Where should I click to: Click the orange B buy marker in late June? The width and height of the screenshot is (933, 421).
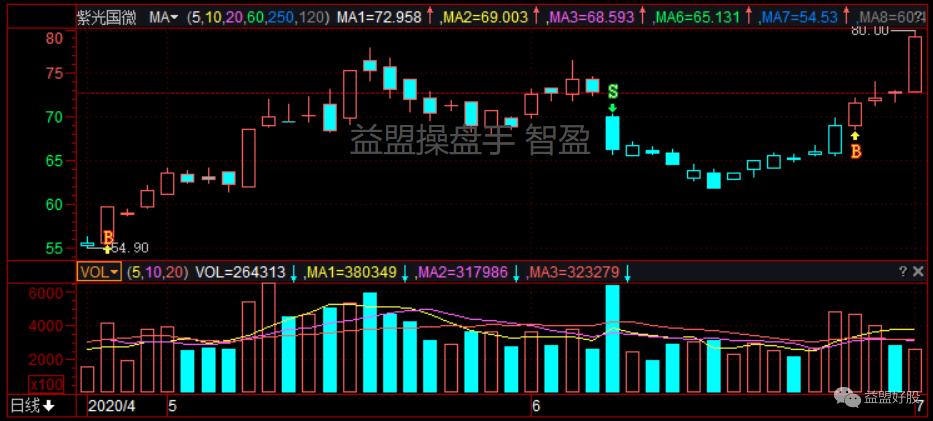(x=855, y=152)
